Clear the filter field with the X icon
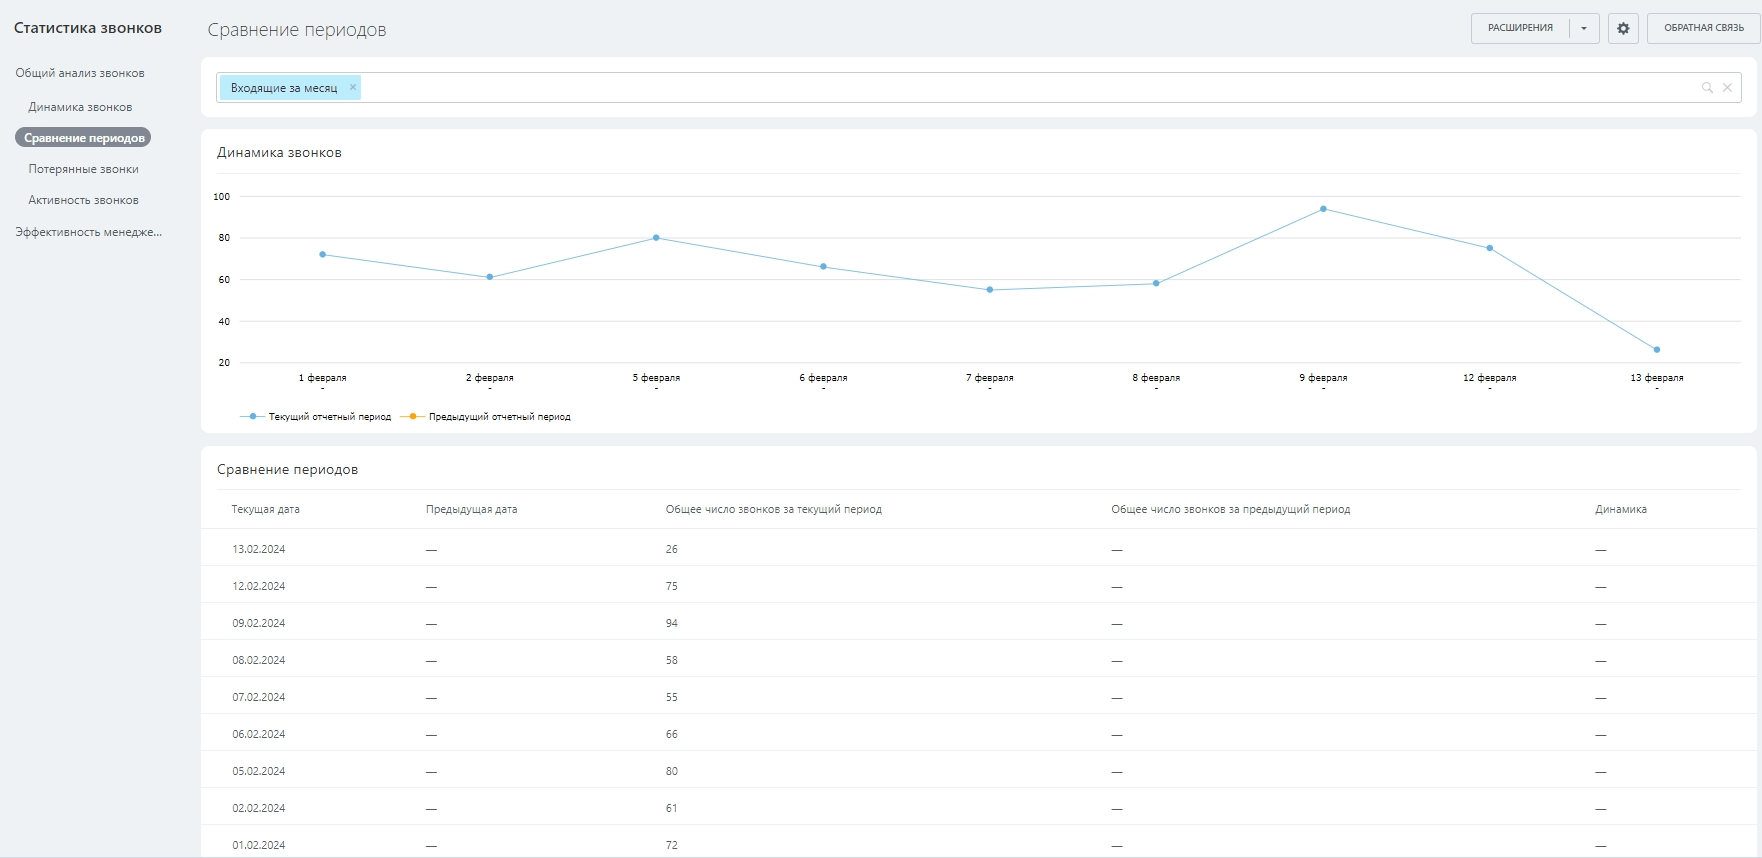1762x858 pixels. (x=1727, y=88)
